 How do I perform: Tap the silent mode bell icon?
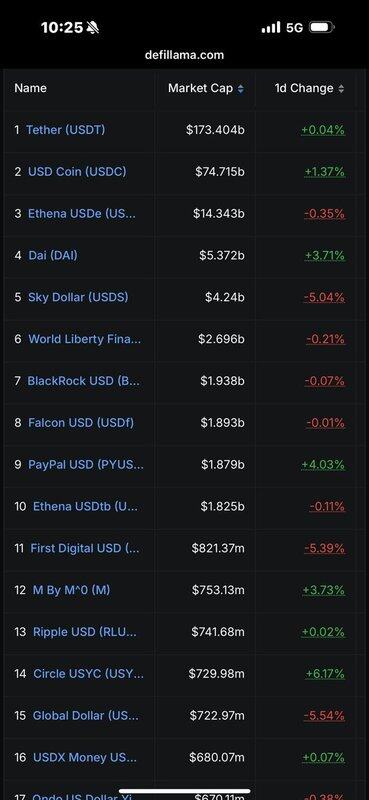[x=93, y=28]
